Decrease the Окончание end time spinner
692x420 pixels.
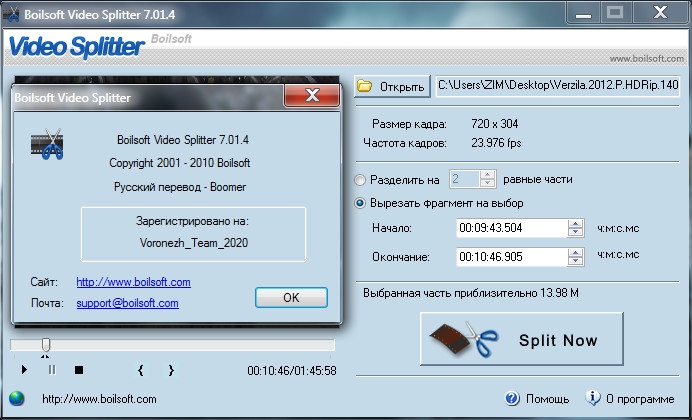574,262
